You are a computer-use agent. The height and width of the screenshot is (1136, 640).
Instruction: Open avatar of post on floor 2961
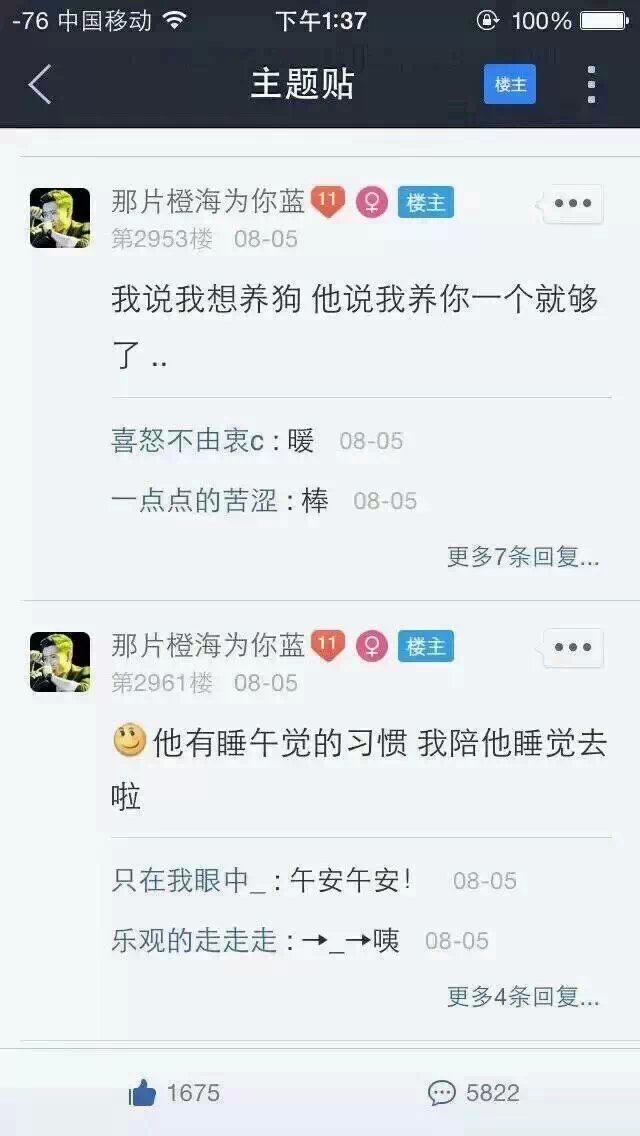point(60,661)
